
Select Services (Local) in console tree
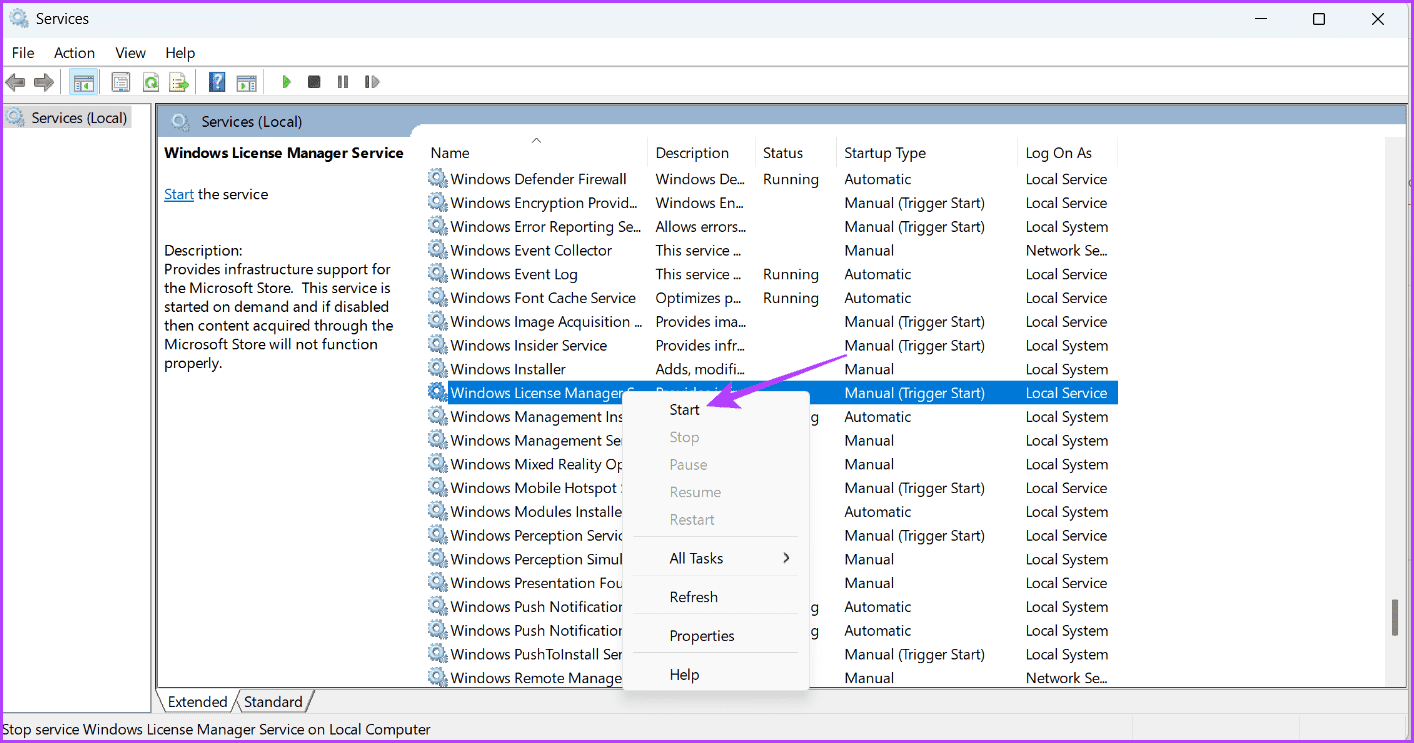[x=79, y=118]
